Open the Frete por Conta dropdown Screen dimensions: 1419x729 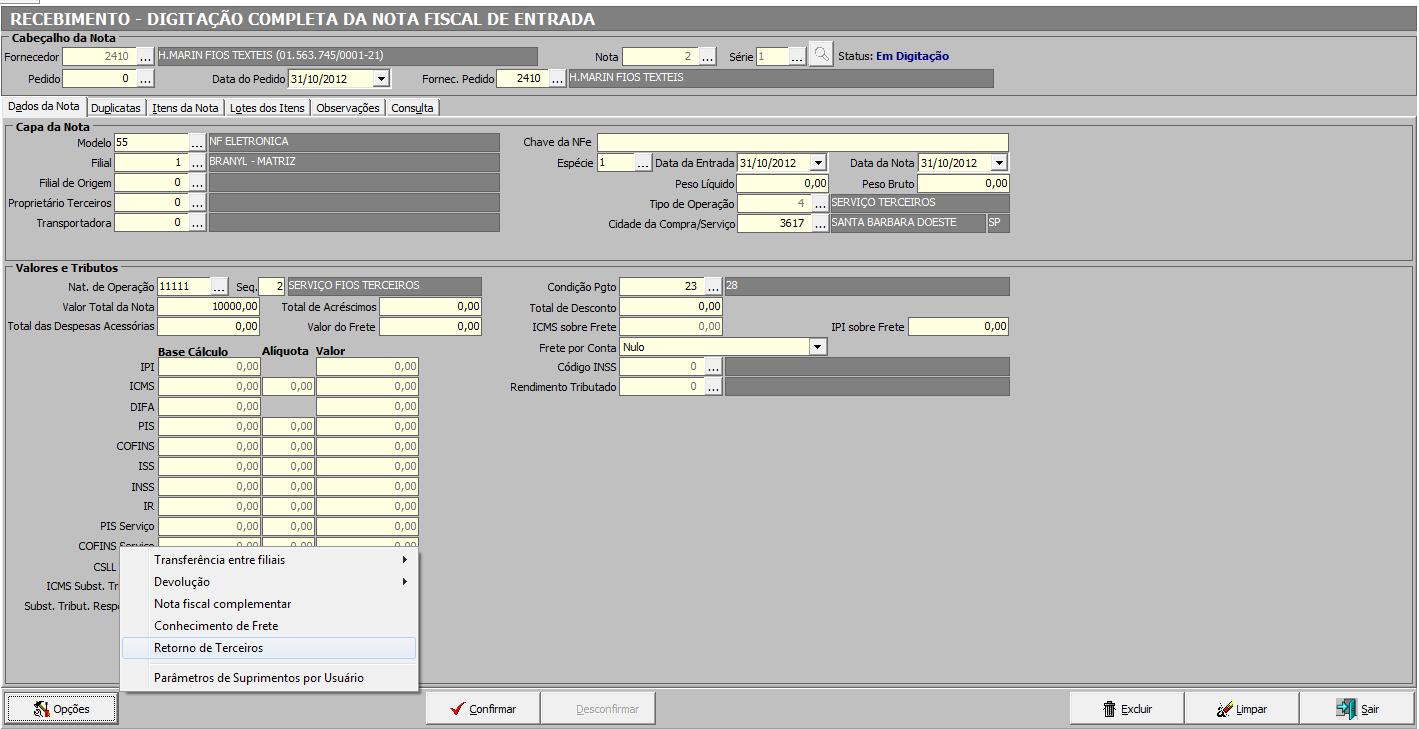818,347
